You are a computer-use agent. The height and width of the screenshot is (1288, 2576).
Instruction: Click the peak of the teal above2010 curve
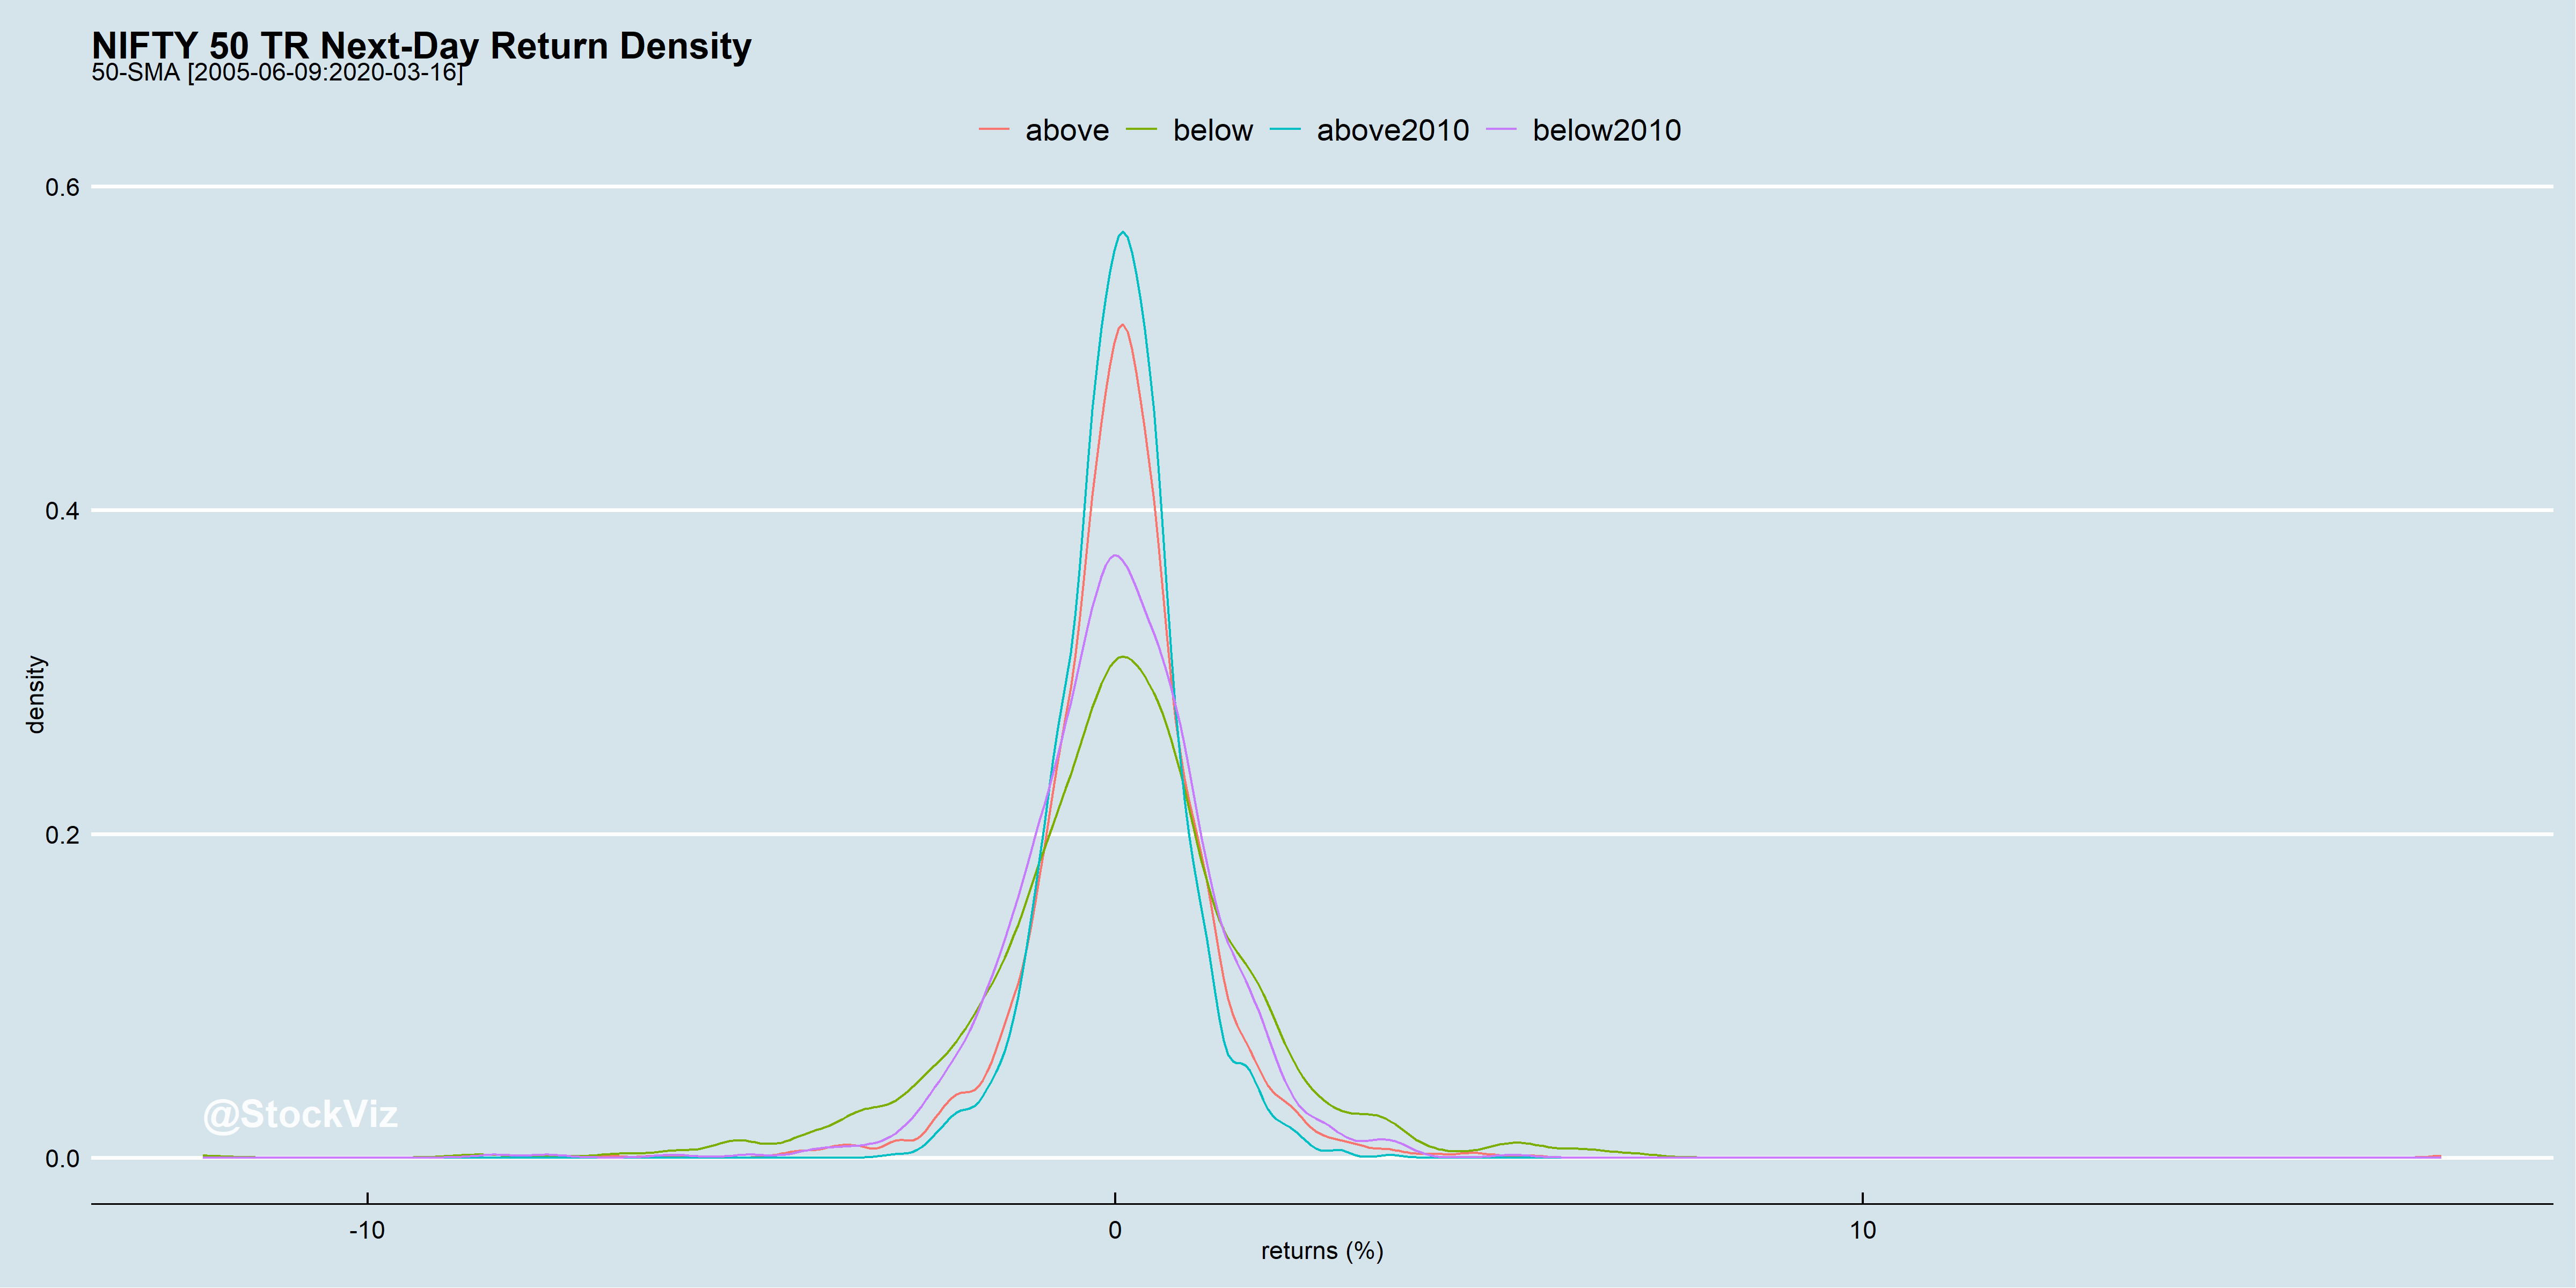(1123, 232)
